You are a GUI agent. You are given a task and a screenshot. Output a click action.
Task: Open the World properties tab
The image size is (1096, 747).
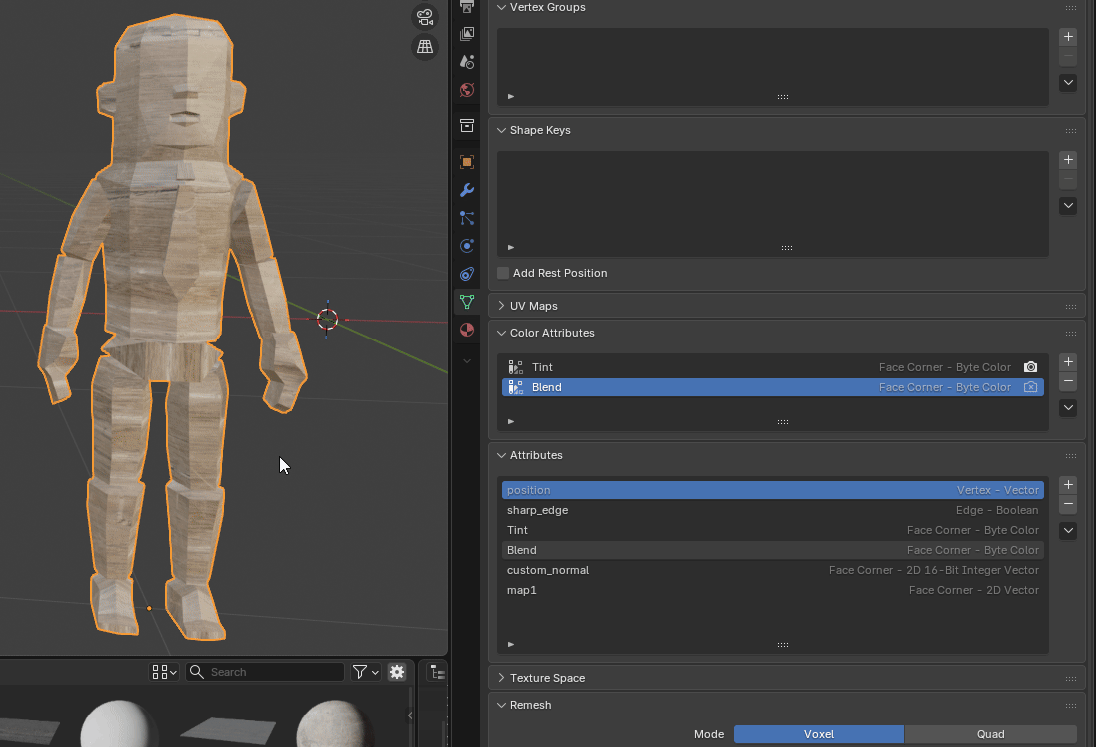click(467, 89)
